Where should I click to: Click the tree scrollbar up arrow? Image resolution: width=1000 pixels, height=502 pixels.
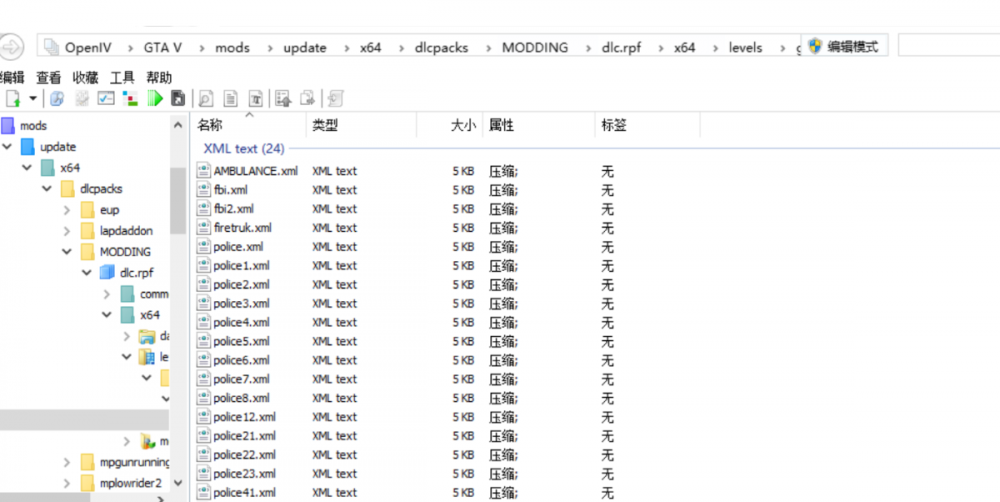click(178, 126)
